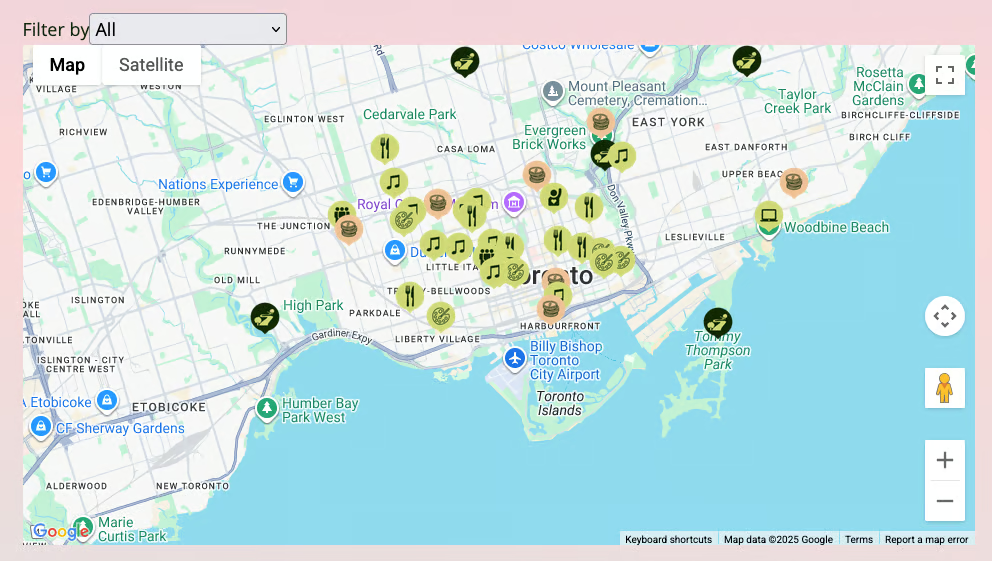Open the fork-and-knife marker below Cedarvale Park
992x561 pixels.
click(x=384, y=148)
